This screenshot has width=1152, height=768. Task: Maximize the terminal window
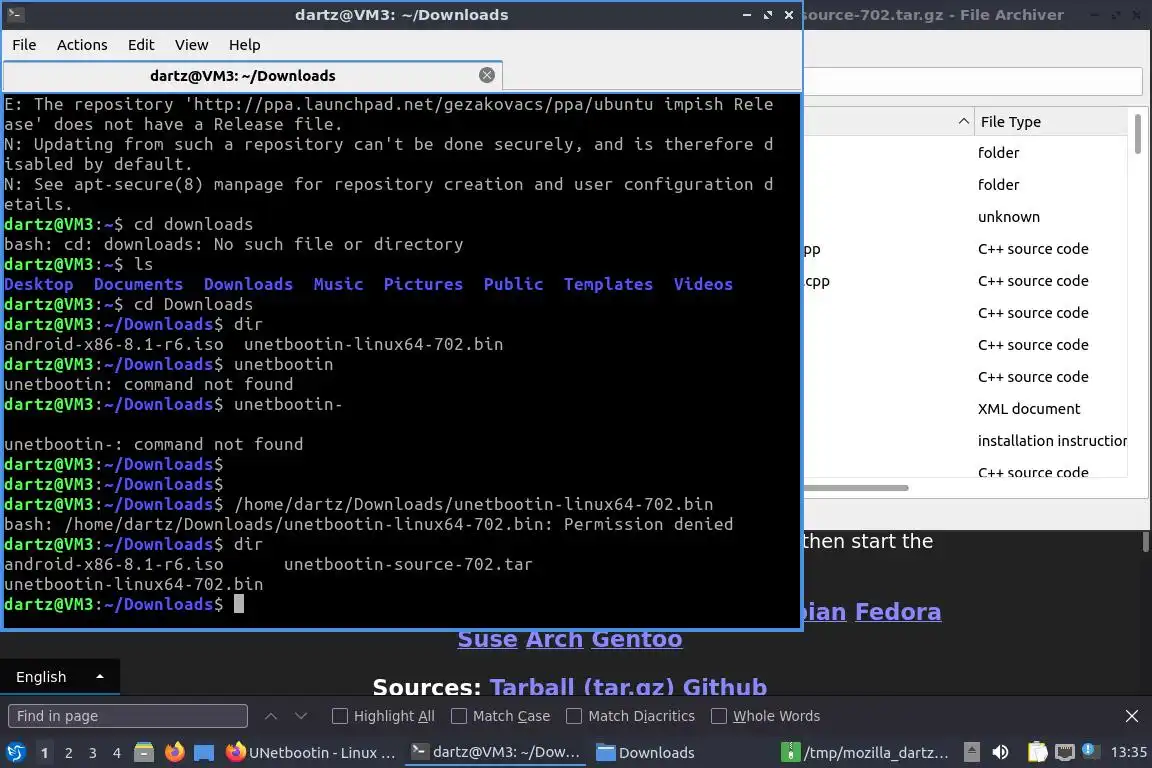(768, 15)
